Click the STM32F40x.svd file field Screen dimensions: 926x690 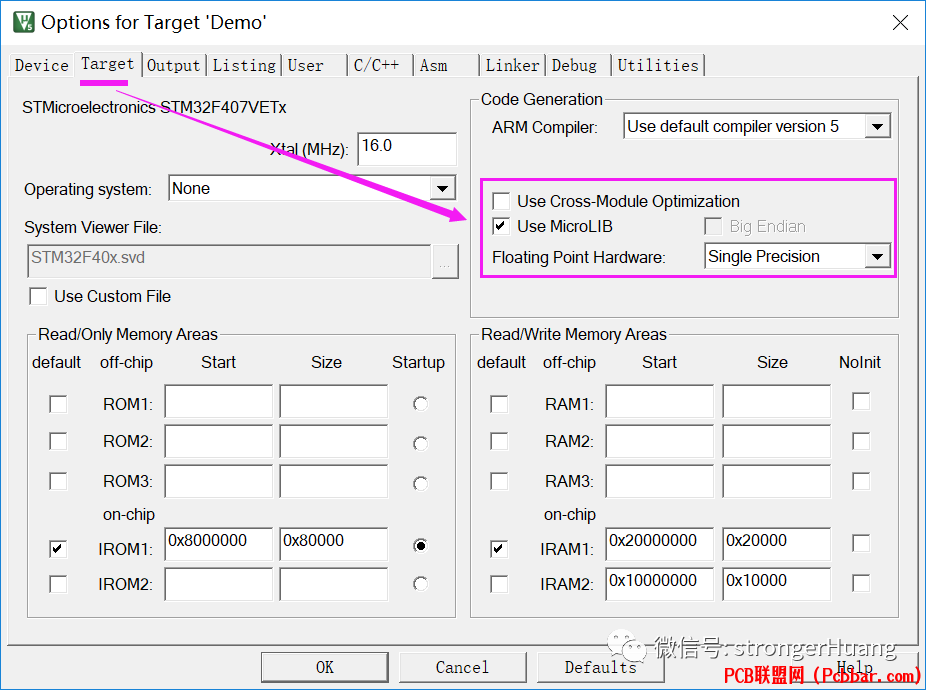pyautogui.click(x=229, y=261)
